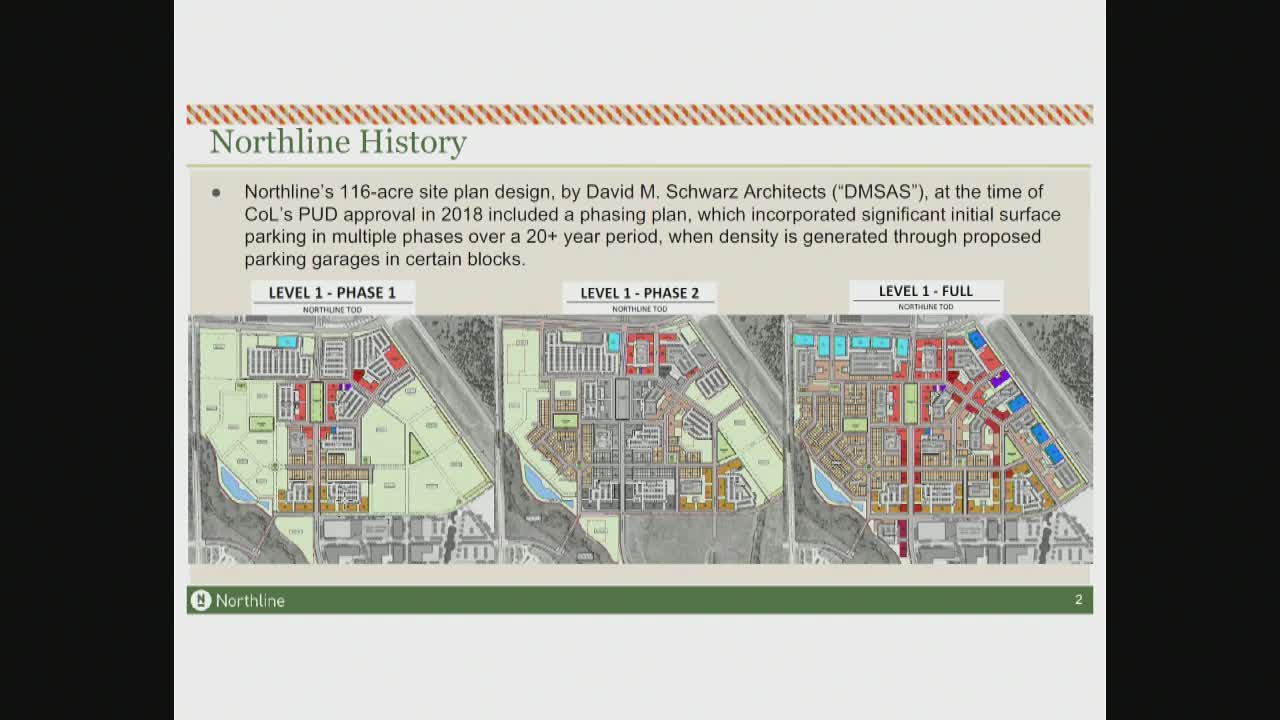Click the bullet paragraph about DMSAS site plan
The image size is (1280, 720).
coord(652,225)
